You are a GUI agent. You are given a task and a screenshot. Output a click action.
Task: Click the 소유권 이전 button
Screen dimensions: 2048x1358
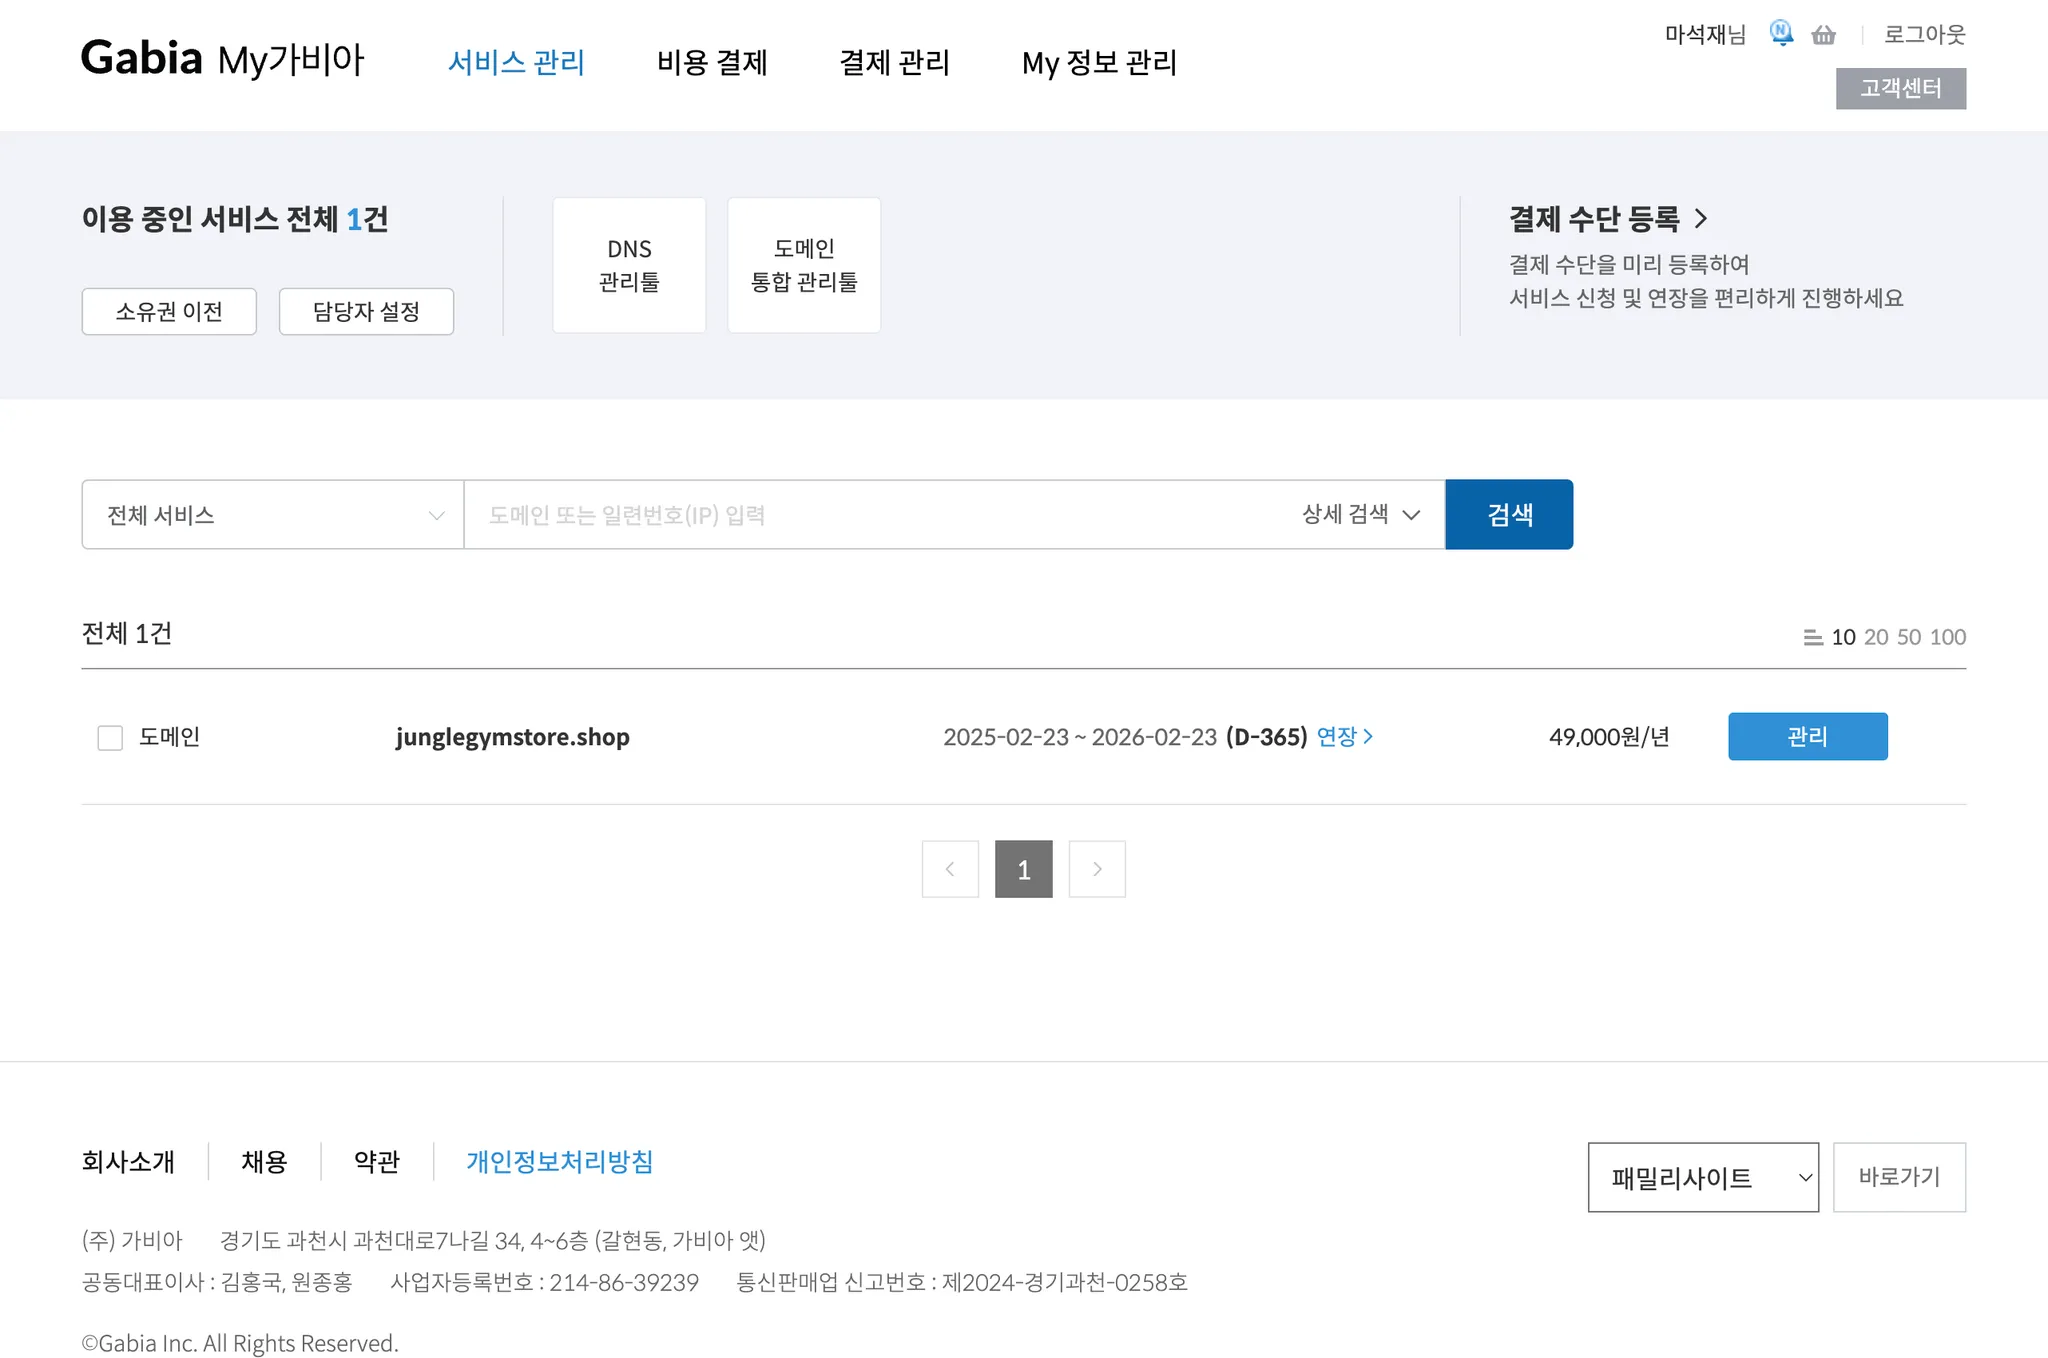point(169,312)
